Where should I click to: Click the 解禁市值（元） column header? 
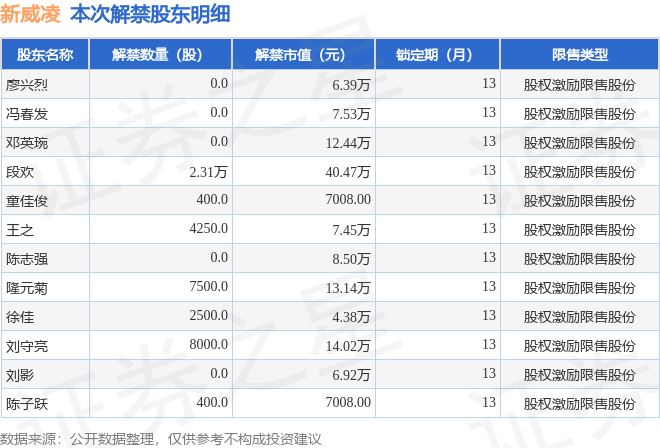pos(303,54)
